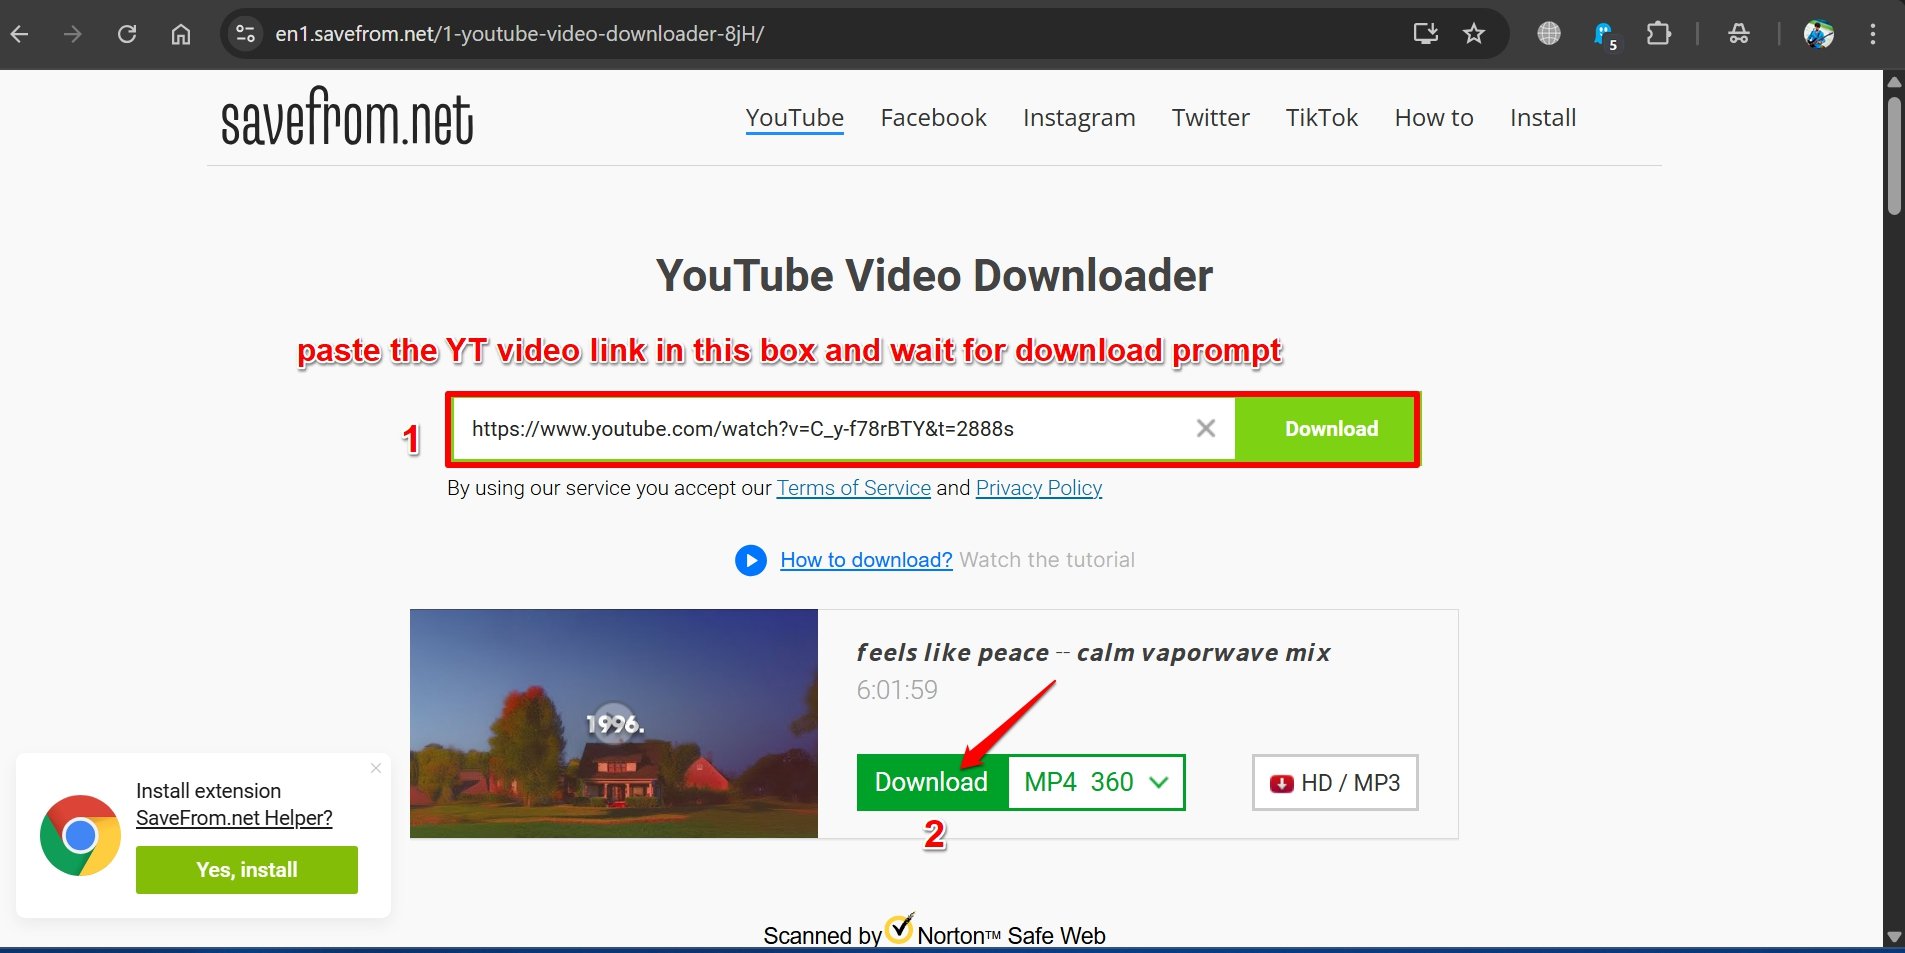Click the browser forward arrow
This screenshot has height=953, width=1905.
(x=72, y=34)
